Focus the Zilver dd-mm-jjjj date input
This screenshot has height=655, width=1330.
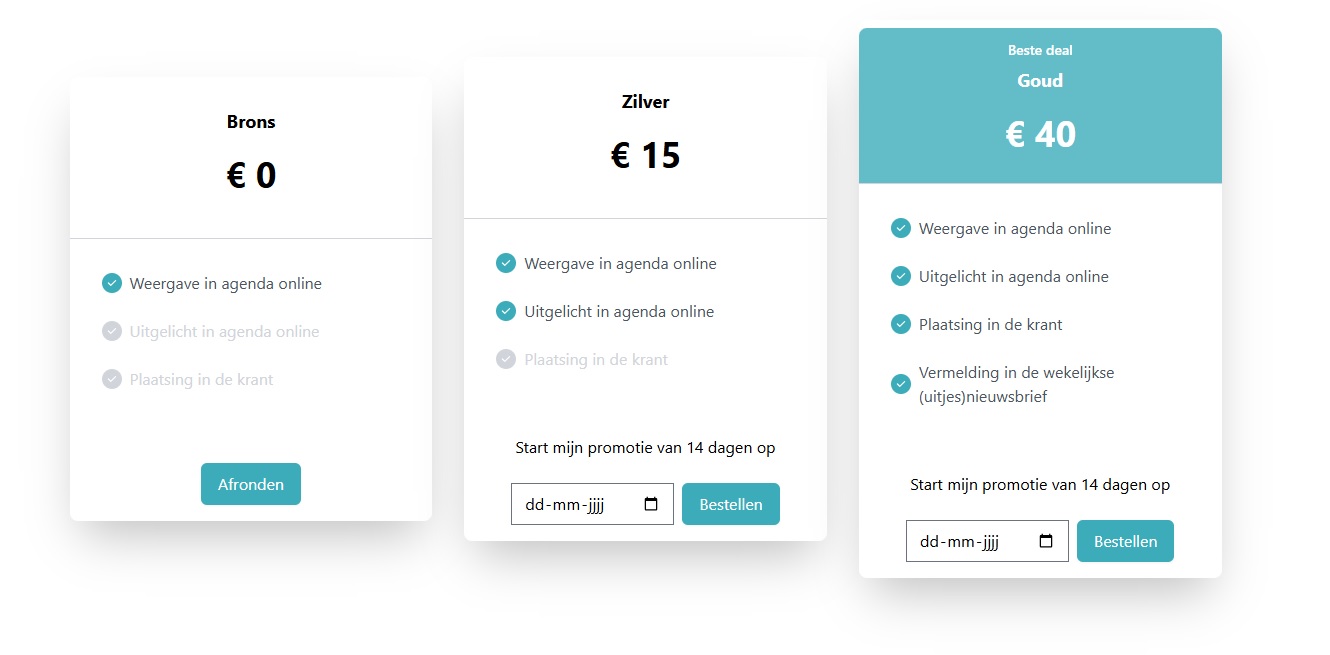pos(572,505)
